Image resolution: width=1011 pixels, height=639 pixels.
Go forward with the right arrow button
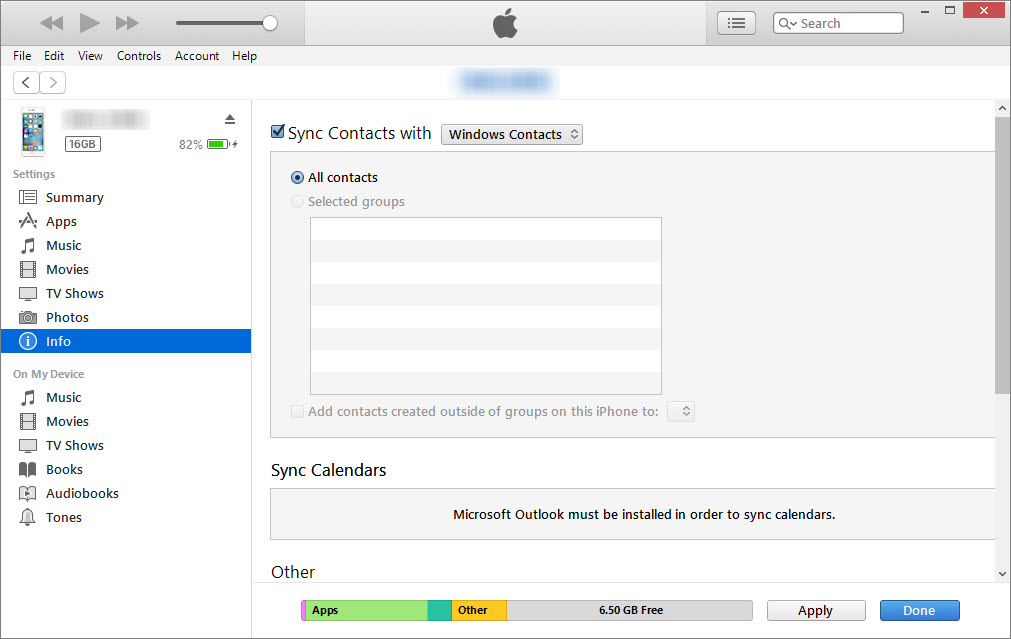pos(53,83)
